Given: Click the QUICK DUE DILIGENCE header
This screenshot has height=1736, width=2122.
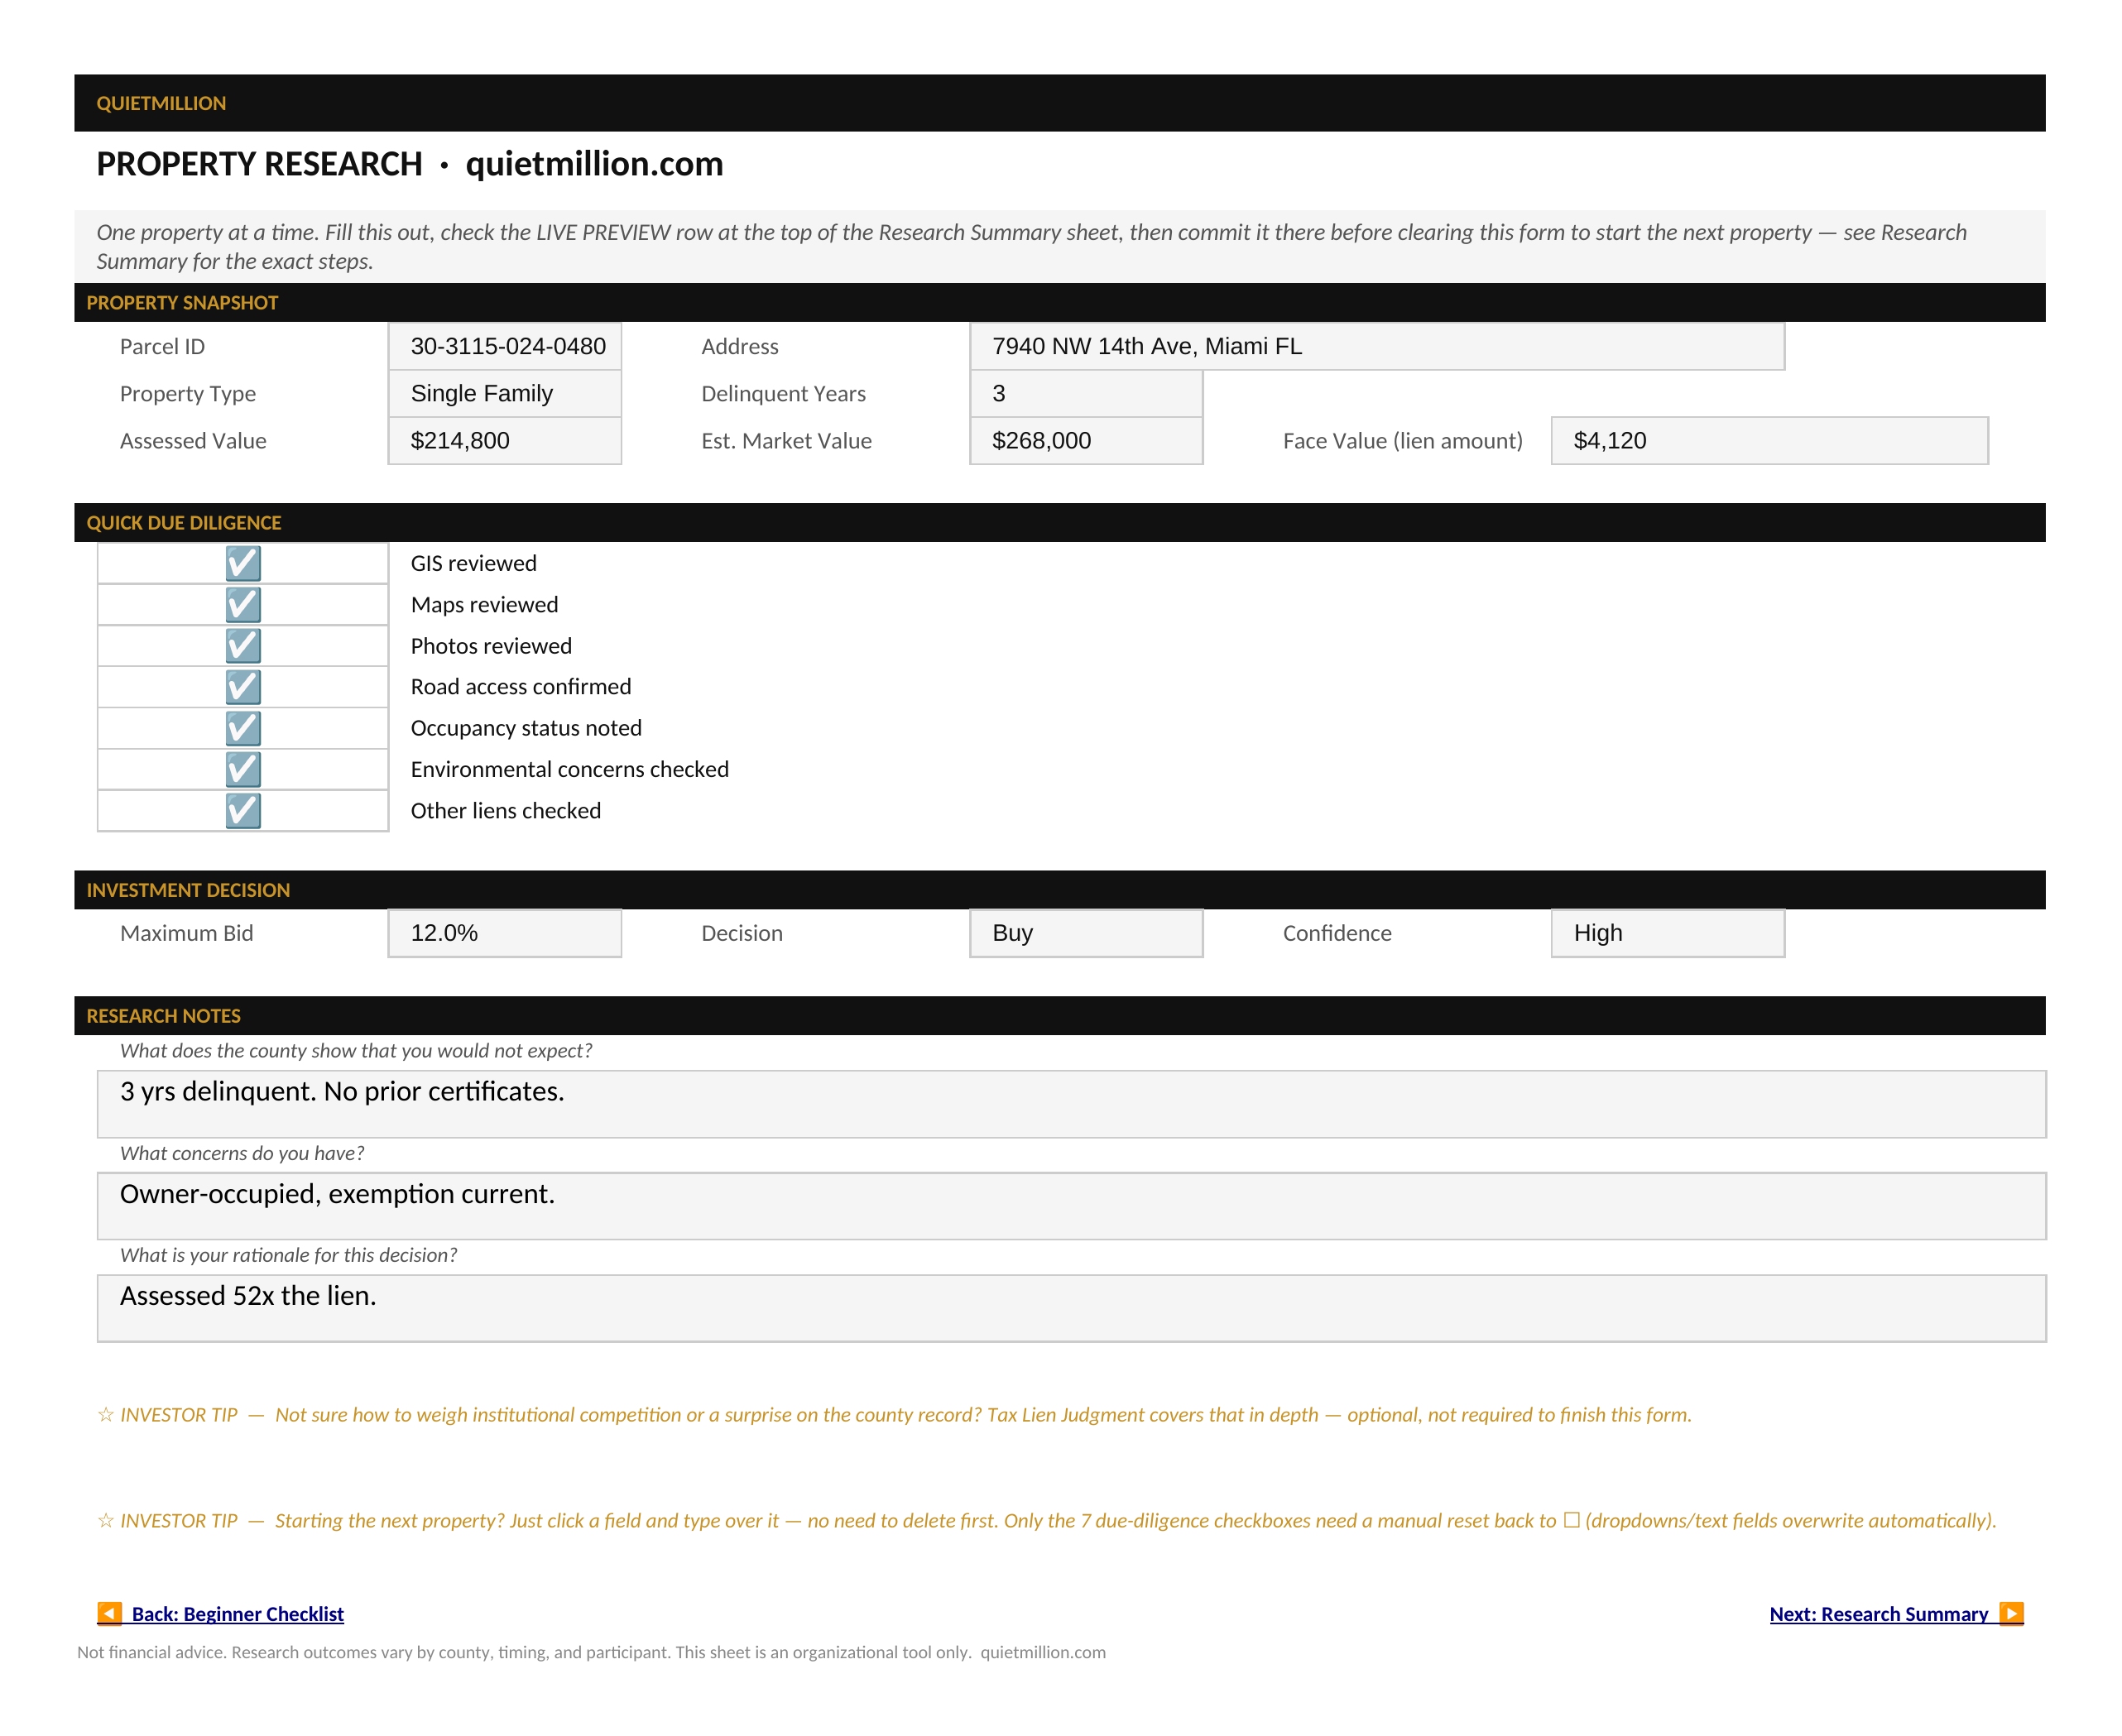Looking at the screenshot, I should (x=1060, y=523).
